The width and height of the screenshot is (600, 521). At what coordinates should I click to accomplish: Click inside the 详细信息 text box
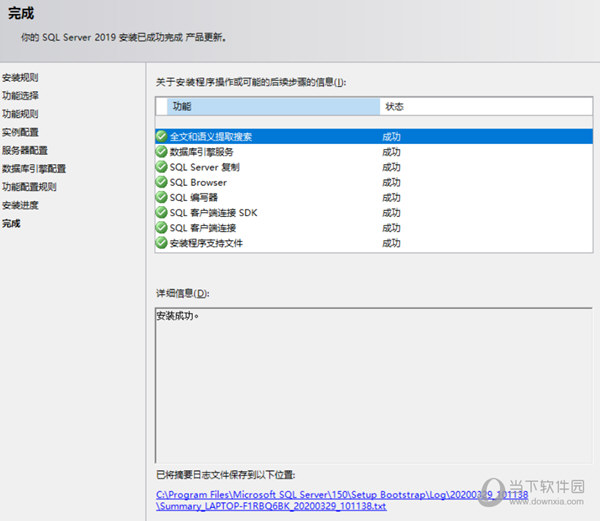[374, 385]
